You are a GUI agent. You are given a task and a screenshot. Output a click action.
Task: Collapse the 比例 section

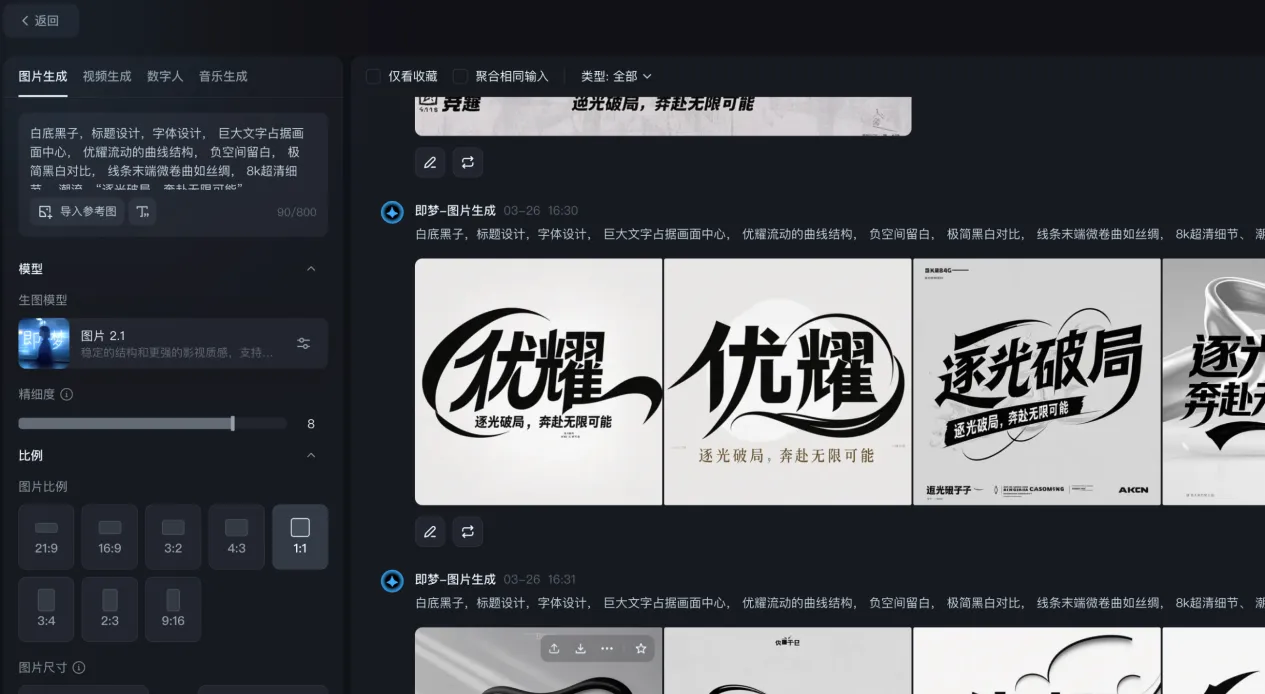pos(310,455)
